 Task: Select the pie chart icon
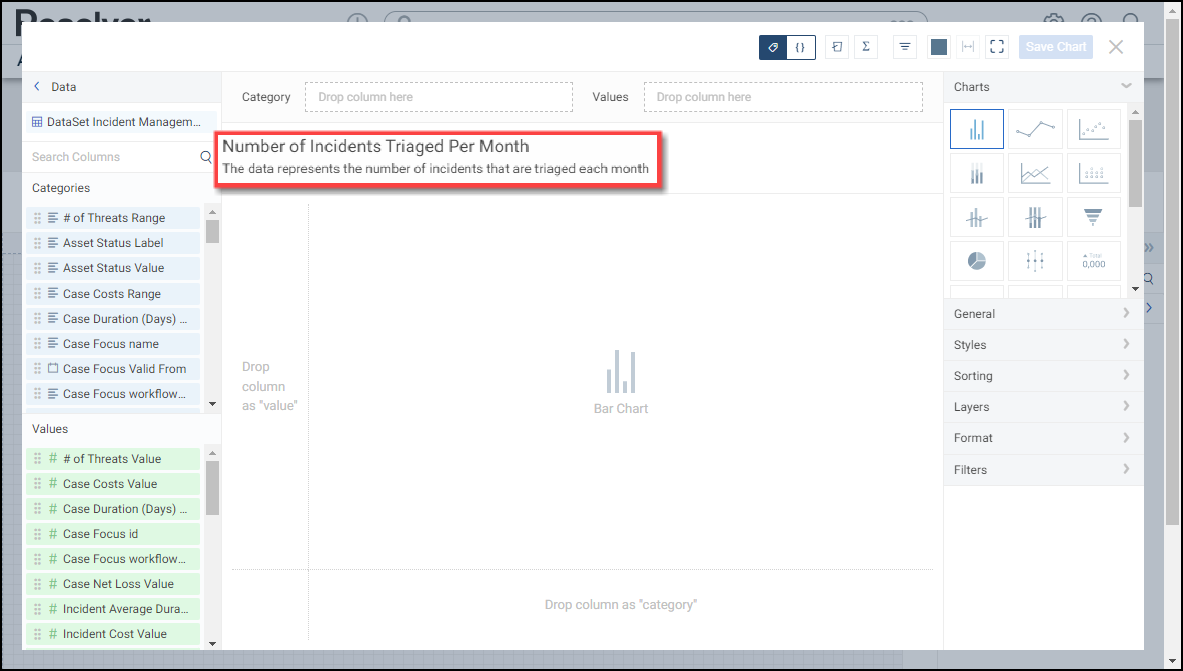(976, 261)
